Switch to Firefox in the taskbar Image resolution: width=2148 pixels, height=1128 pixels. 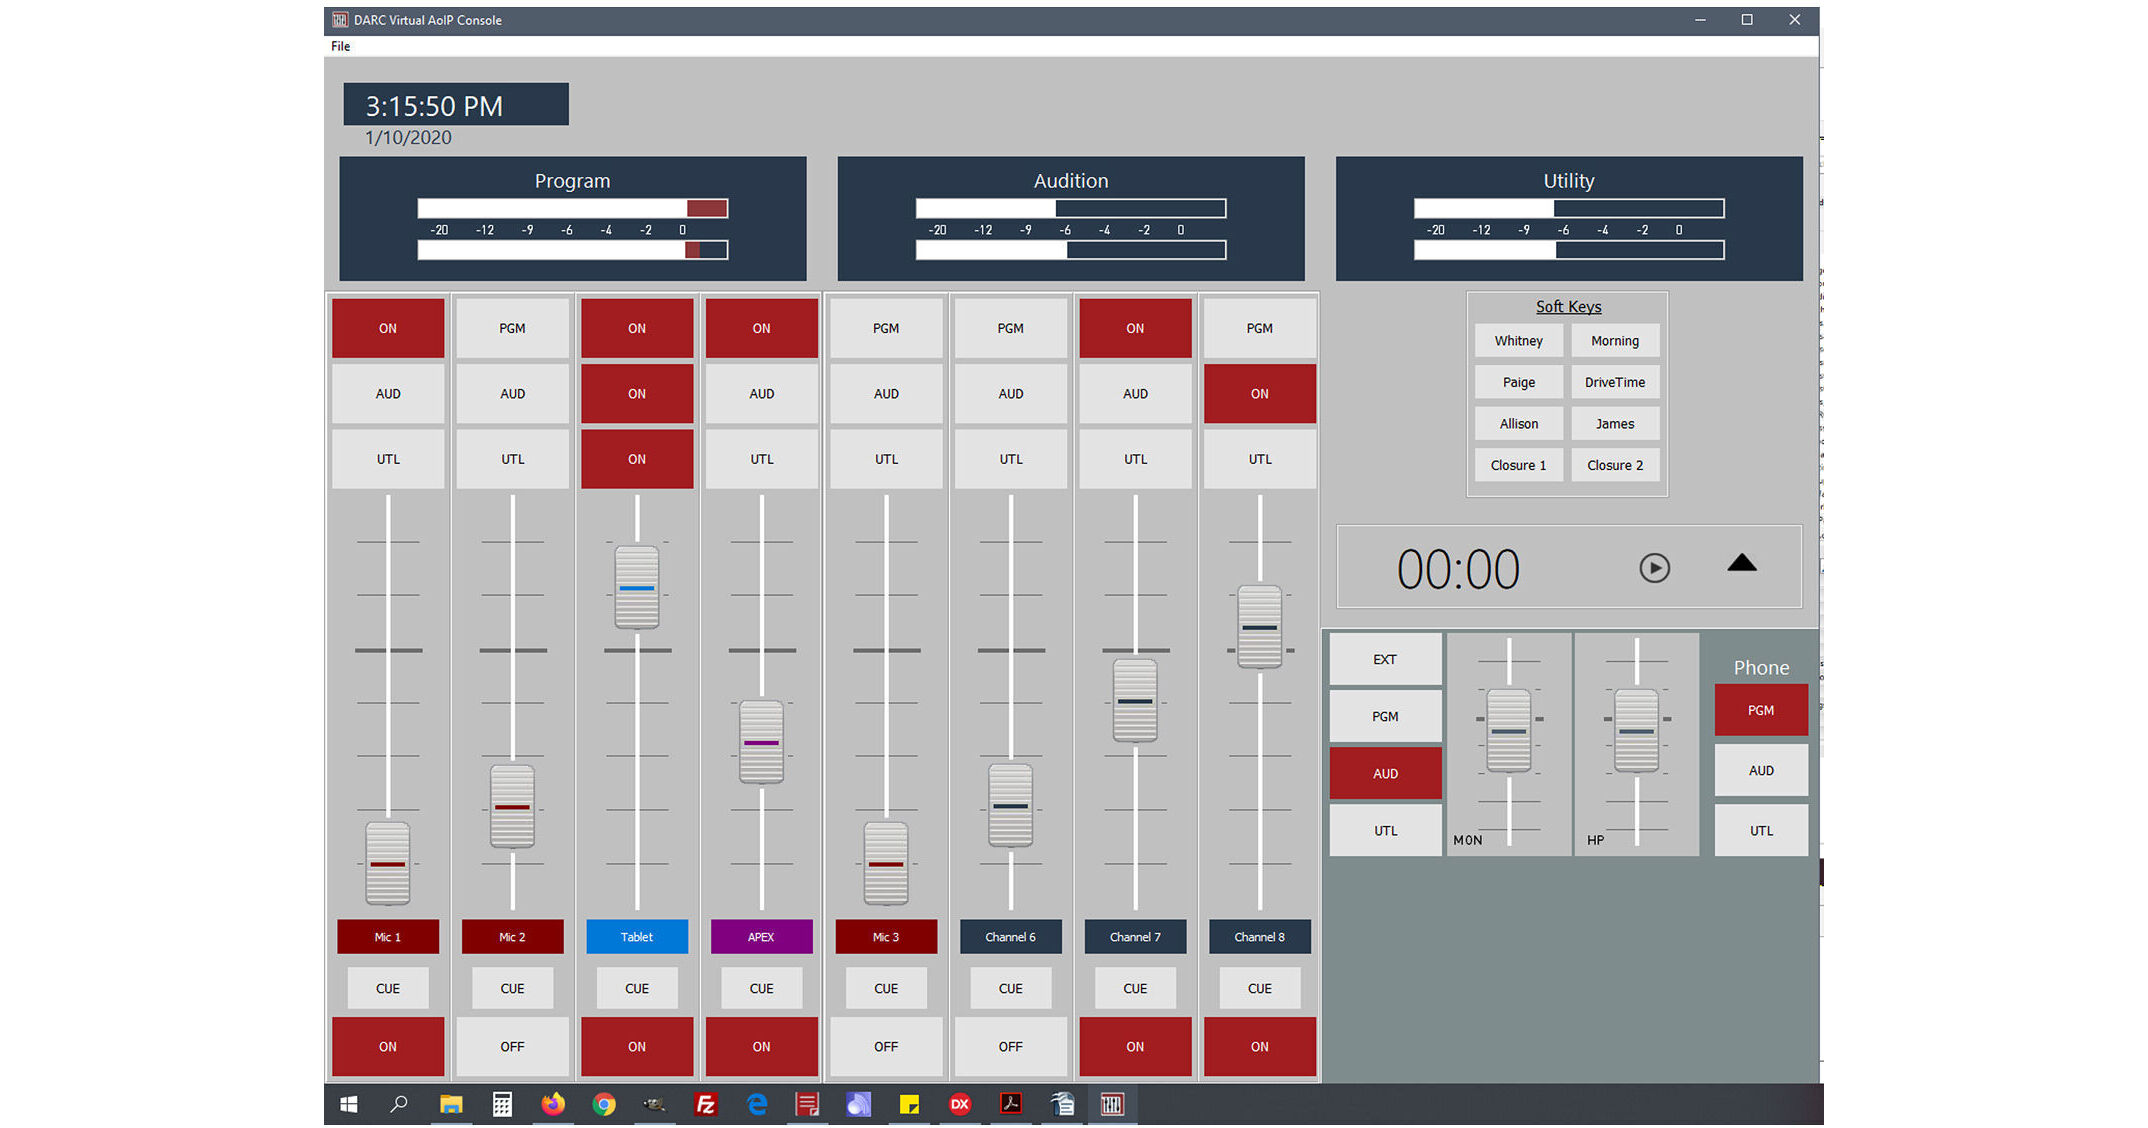click(x=553, y=1104)
